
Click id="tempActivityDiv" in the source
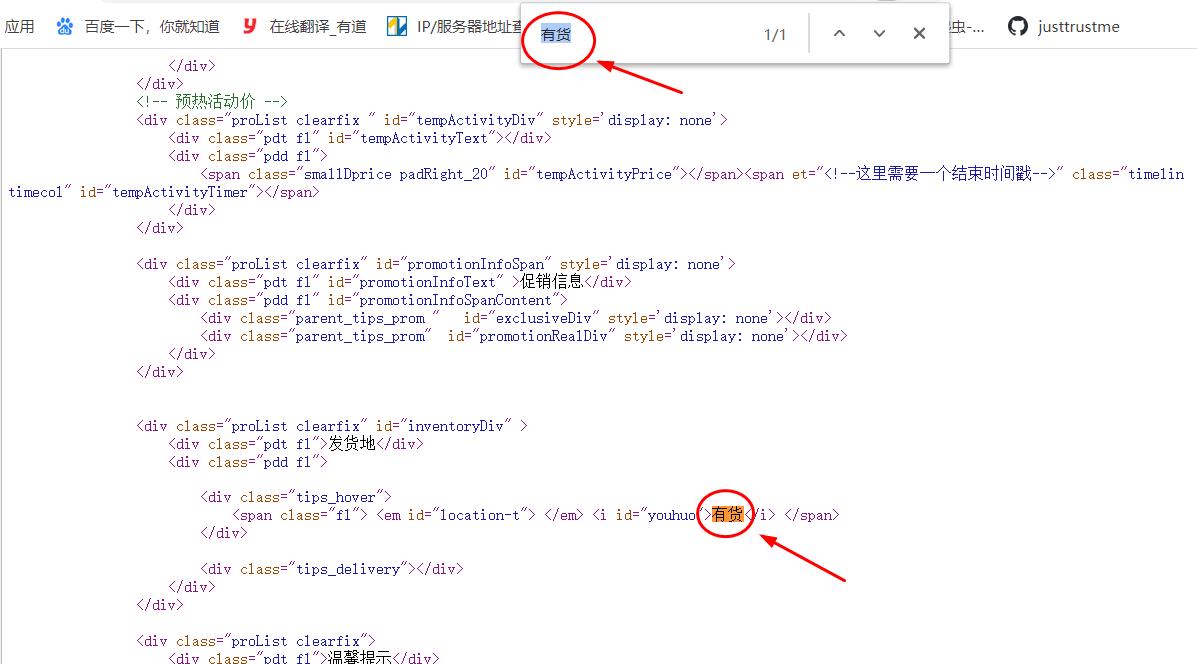(463, 120)
